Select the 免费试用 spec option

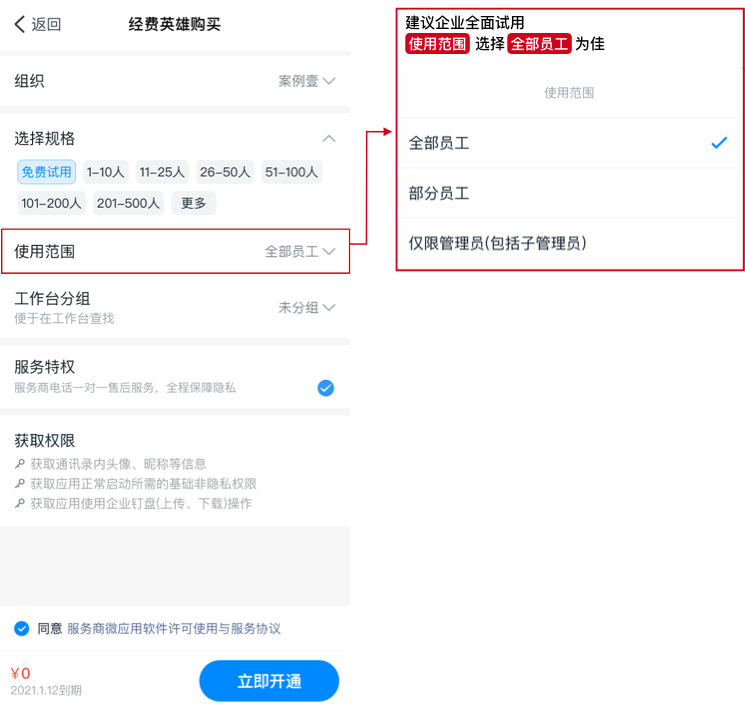pos(47,172)
